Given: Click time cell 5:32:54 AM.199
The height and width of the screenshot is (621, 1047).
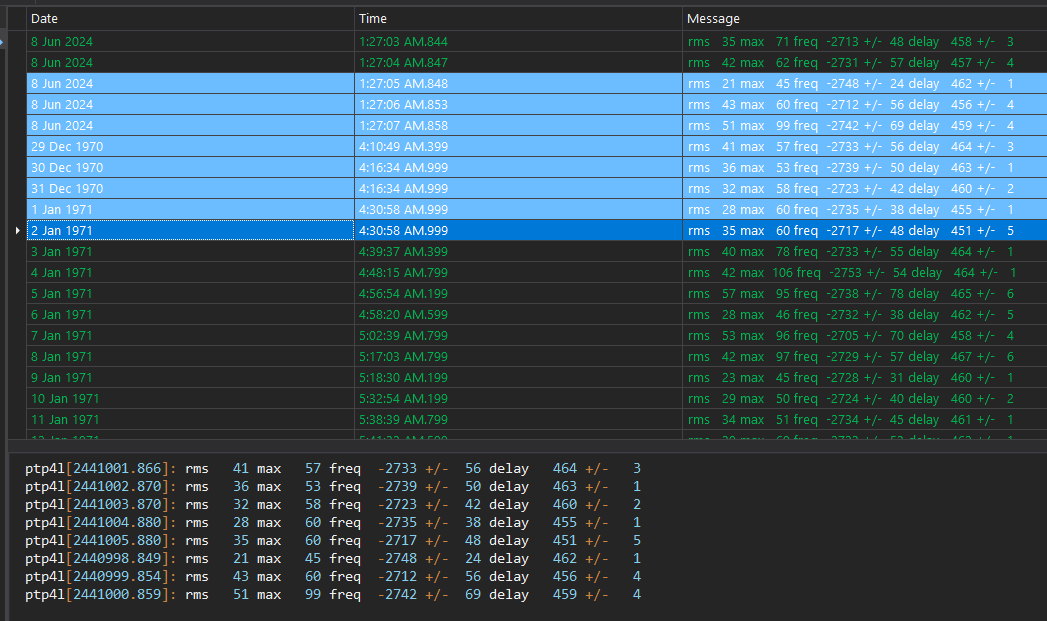Looking at the screenshot, I should (x=518, y=399).
